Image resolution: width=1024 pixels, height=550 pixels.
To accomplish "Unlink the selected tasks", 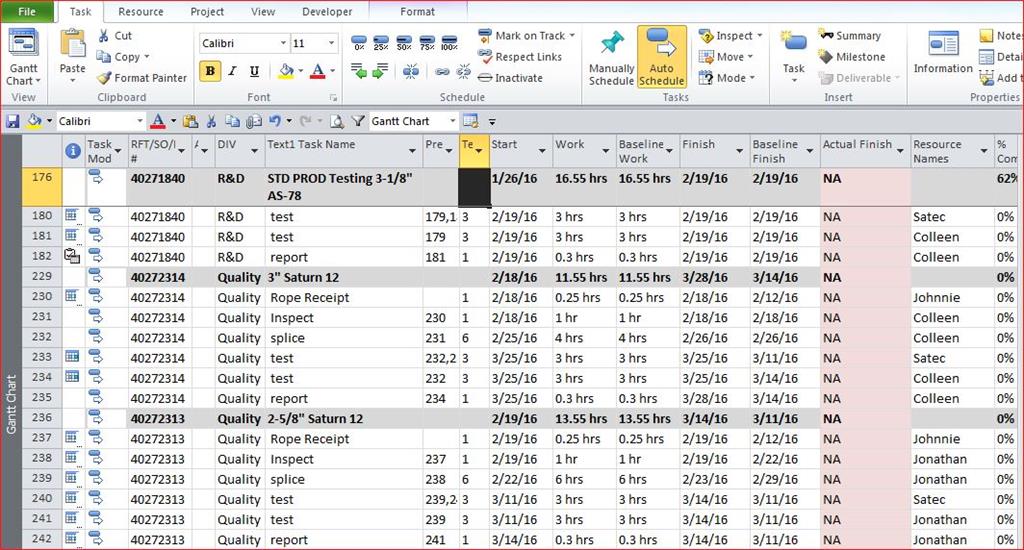I will point(464,71).
